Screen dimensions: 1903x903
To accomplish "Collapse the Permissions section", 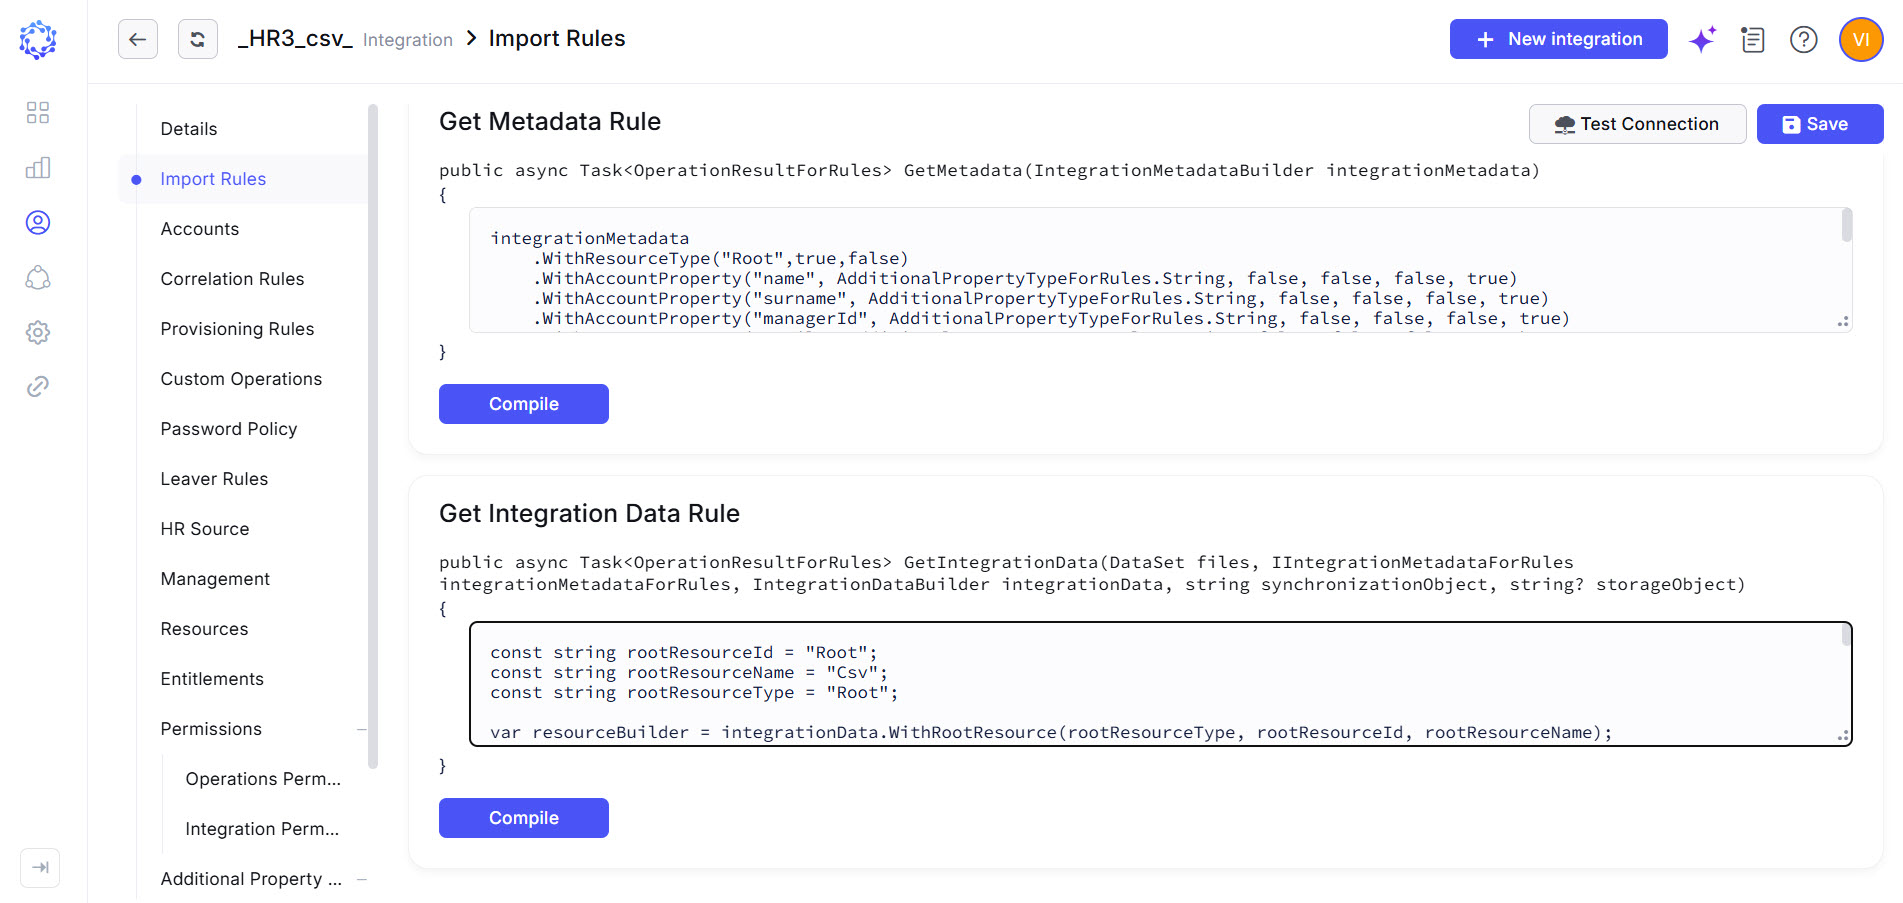I will 362,729.
